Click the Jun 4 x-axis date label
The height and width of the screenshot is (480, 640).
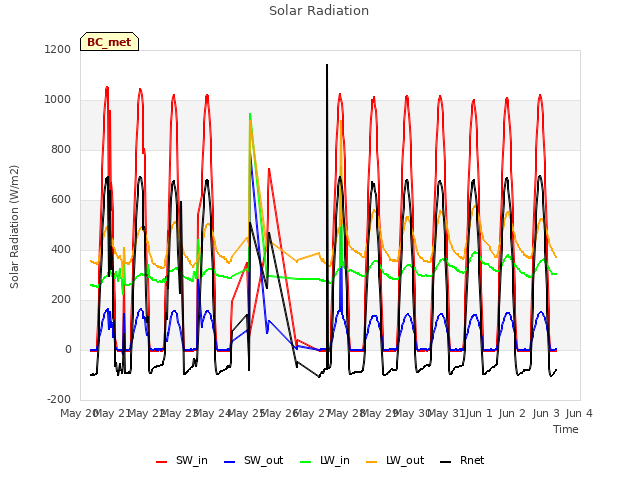[x=579, y=413]
